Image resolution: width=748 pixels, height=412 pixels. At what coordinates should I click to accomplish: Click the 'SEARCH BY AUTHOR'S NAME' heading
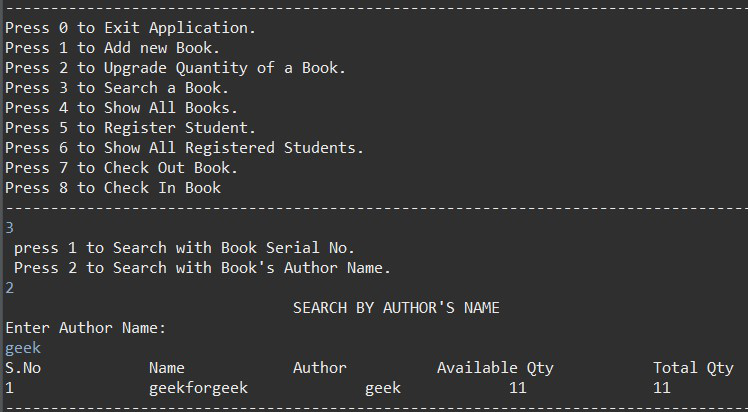coord(396,309)
